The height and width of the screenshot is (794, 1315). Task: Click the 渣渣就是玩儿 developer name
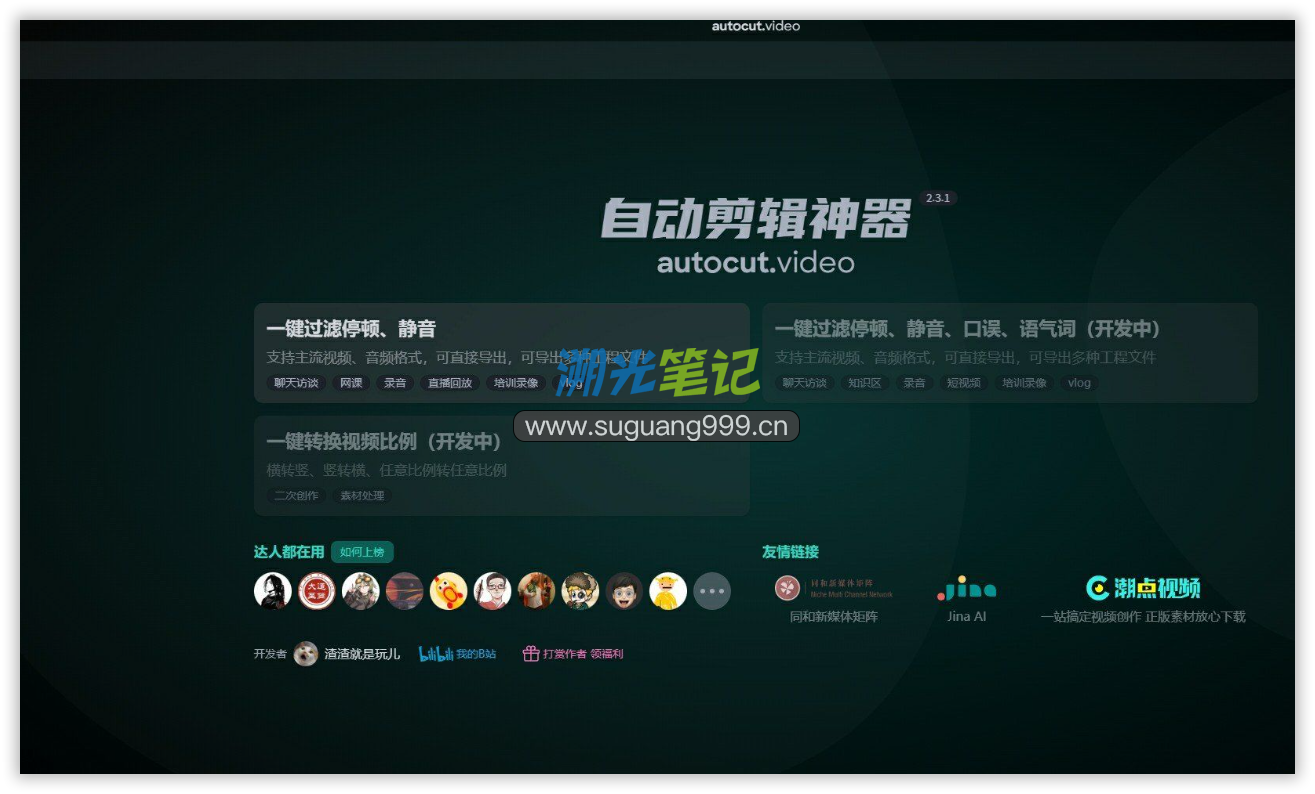(362, 654)
